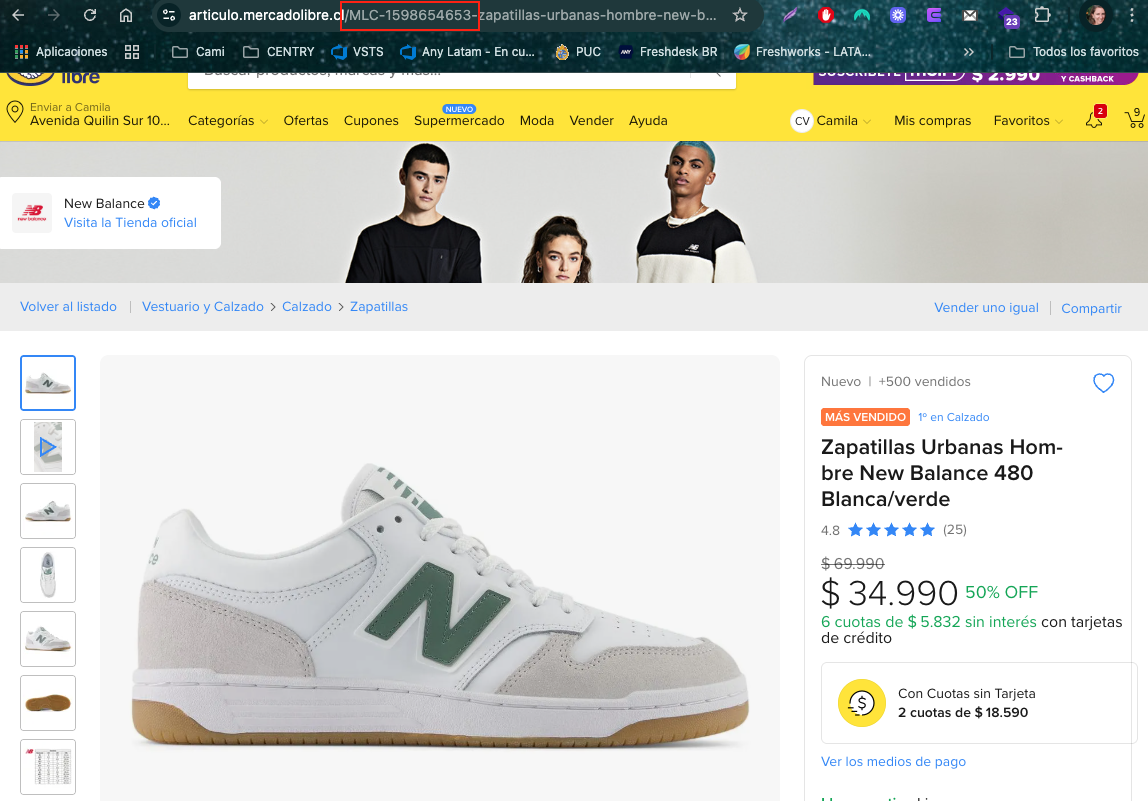Open the Freshdesk BR bookmark

pos(668,51)
